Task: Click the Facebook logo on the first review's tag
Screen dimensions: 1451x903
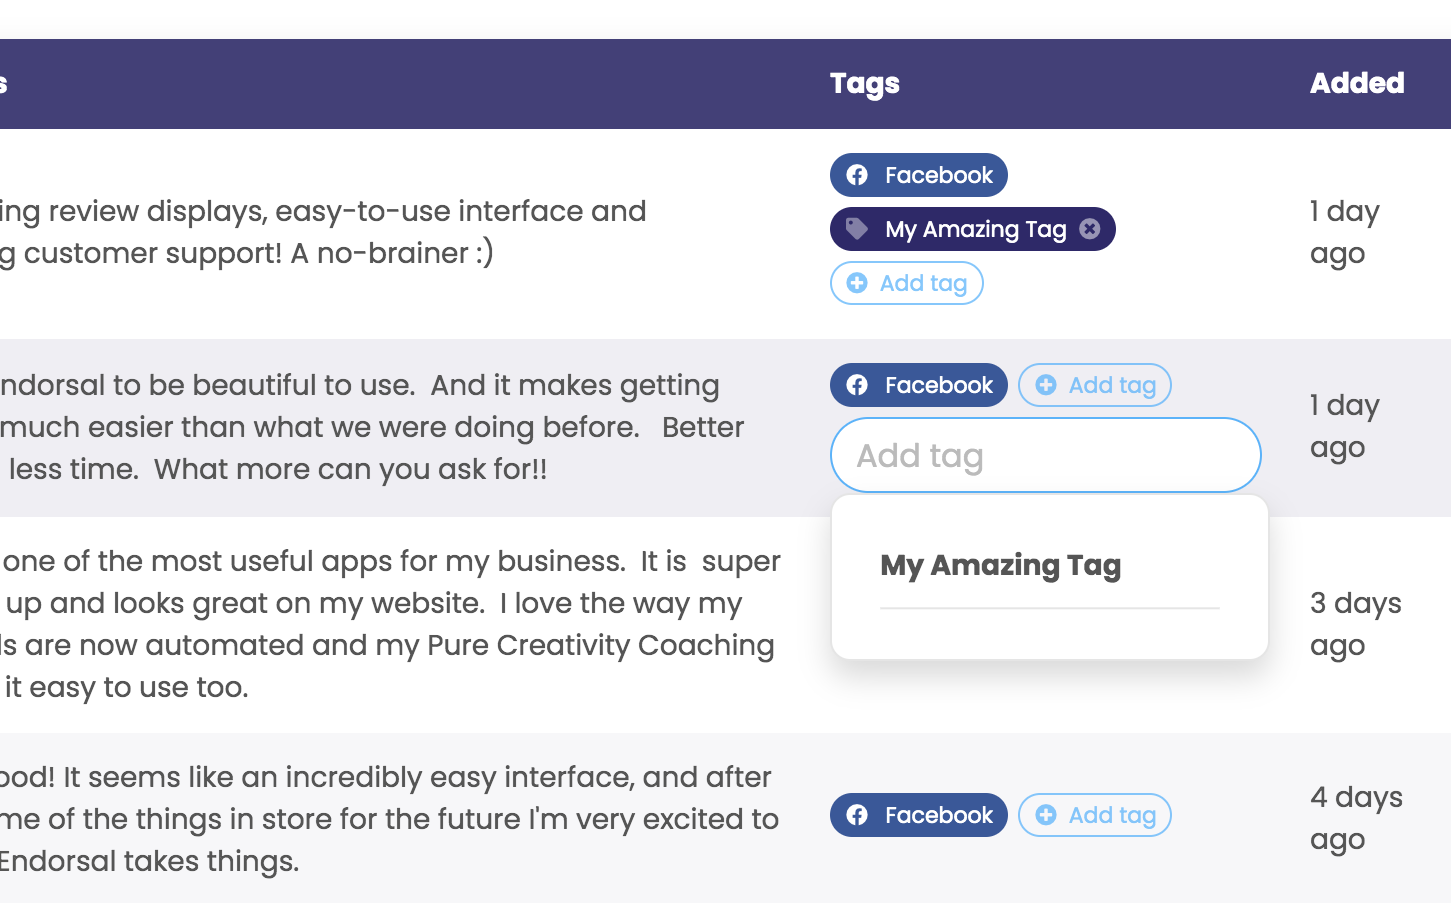Action: pyautogui.click(x=857, y=175)
